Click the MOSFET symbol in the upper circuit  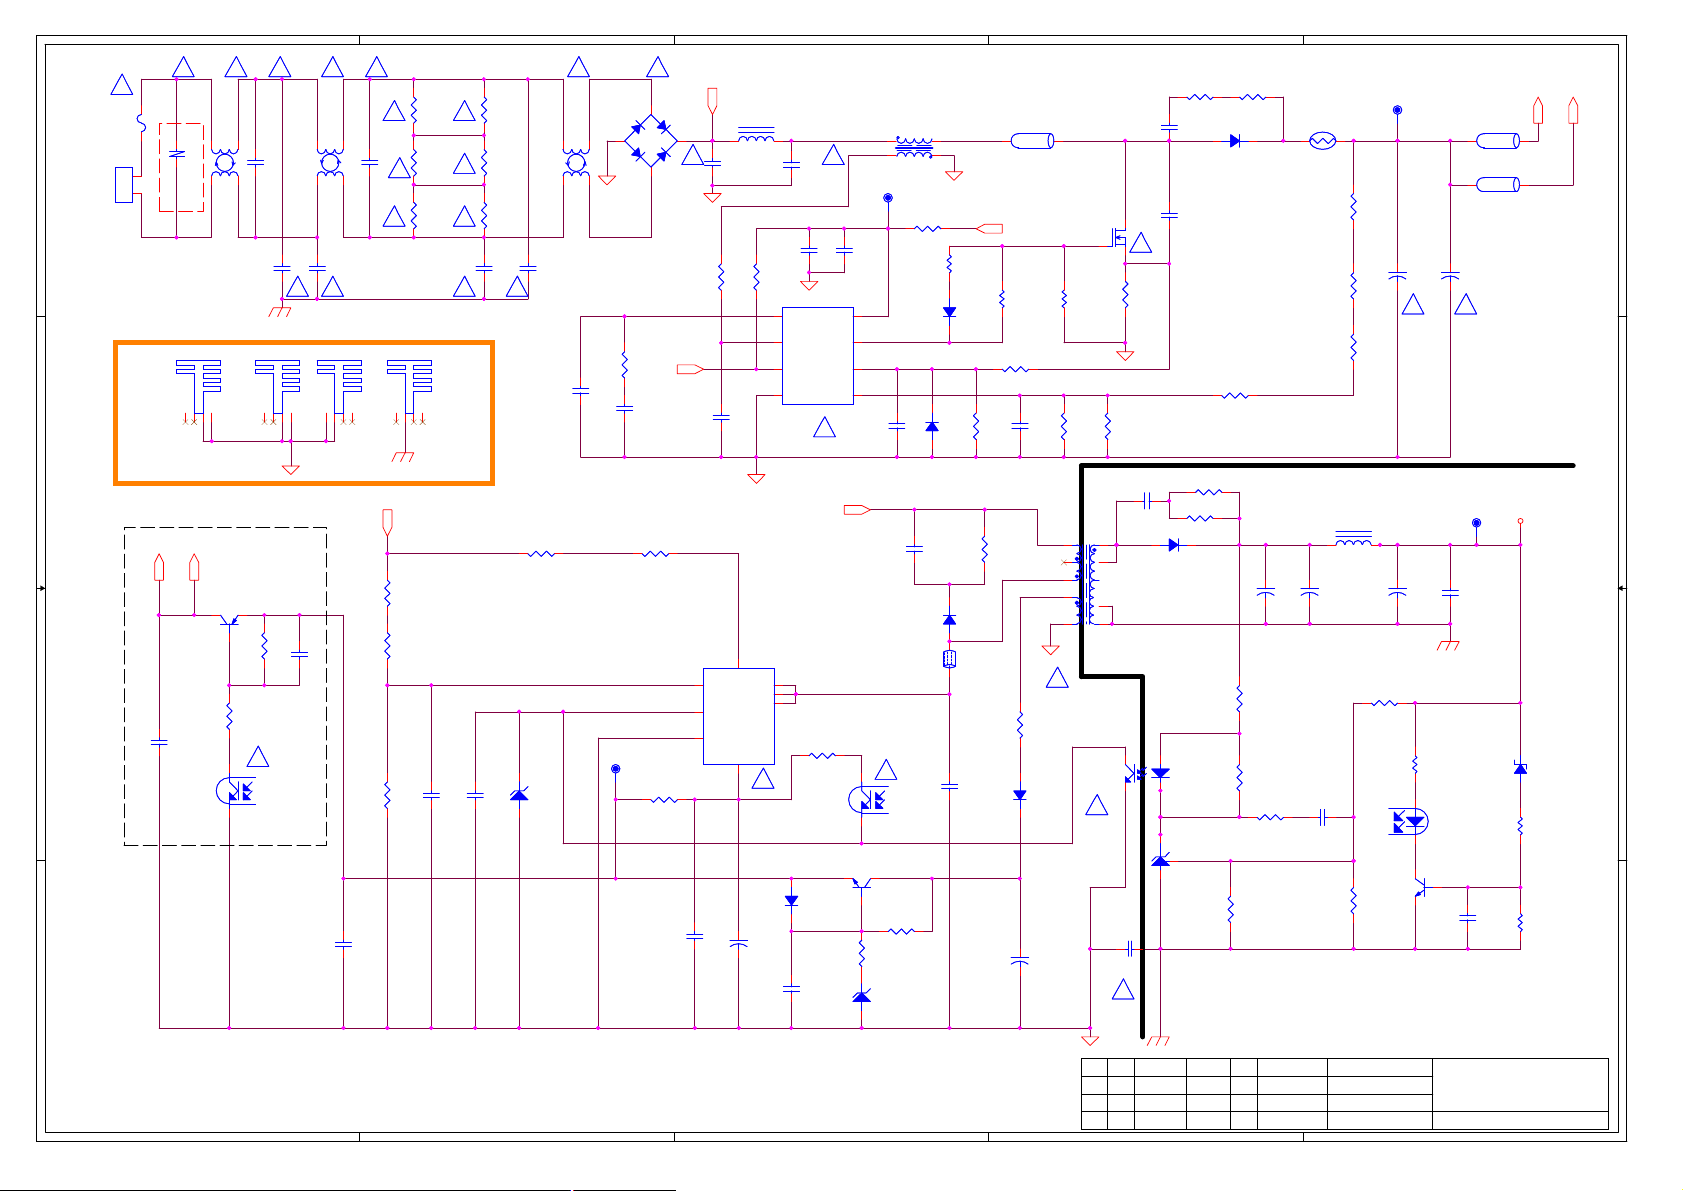pos(1119,238)
